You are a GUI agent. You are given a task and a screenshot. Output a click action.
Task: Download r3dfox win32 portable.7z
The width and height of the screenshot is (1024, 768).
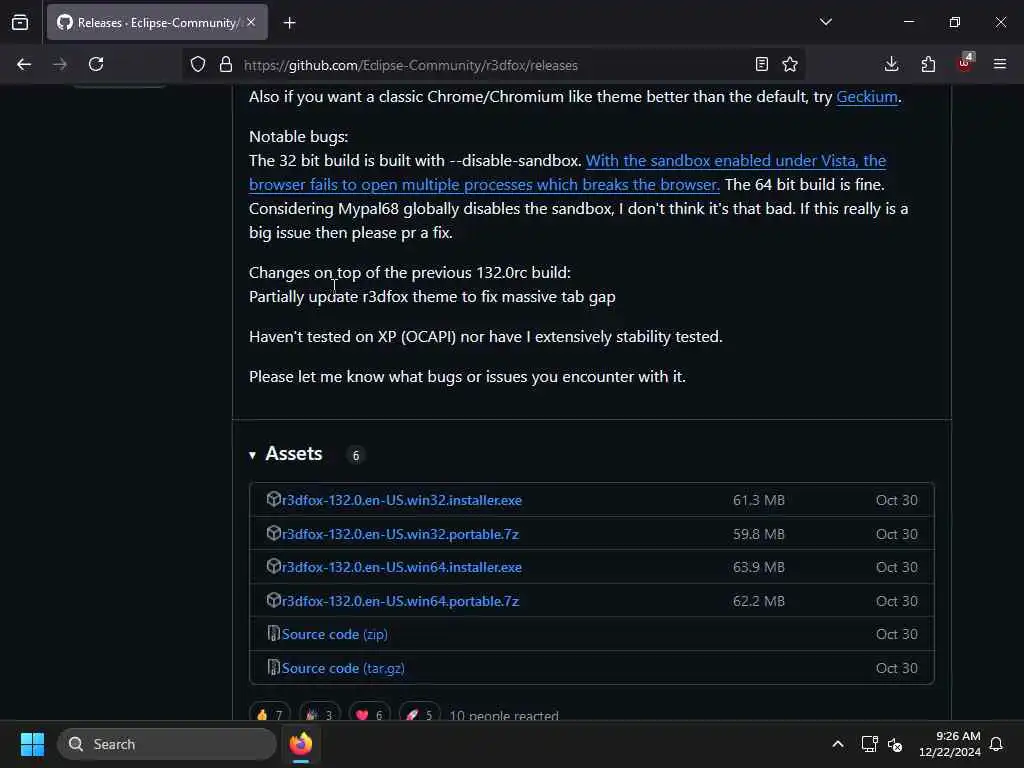400,534
